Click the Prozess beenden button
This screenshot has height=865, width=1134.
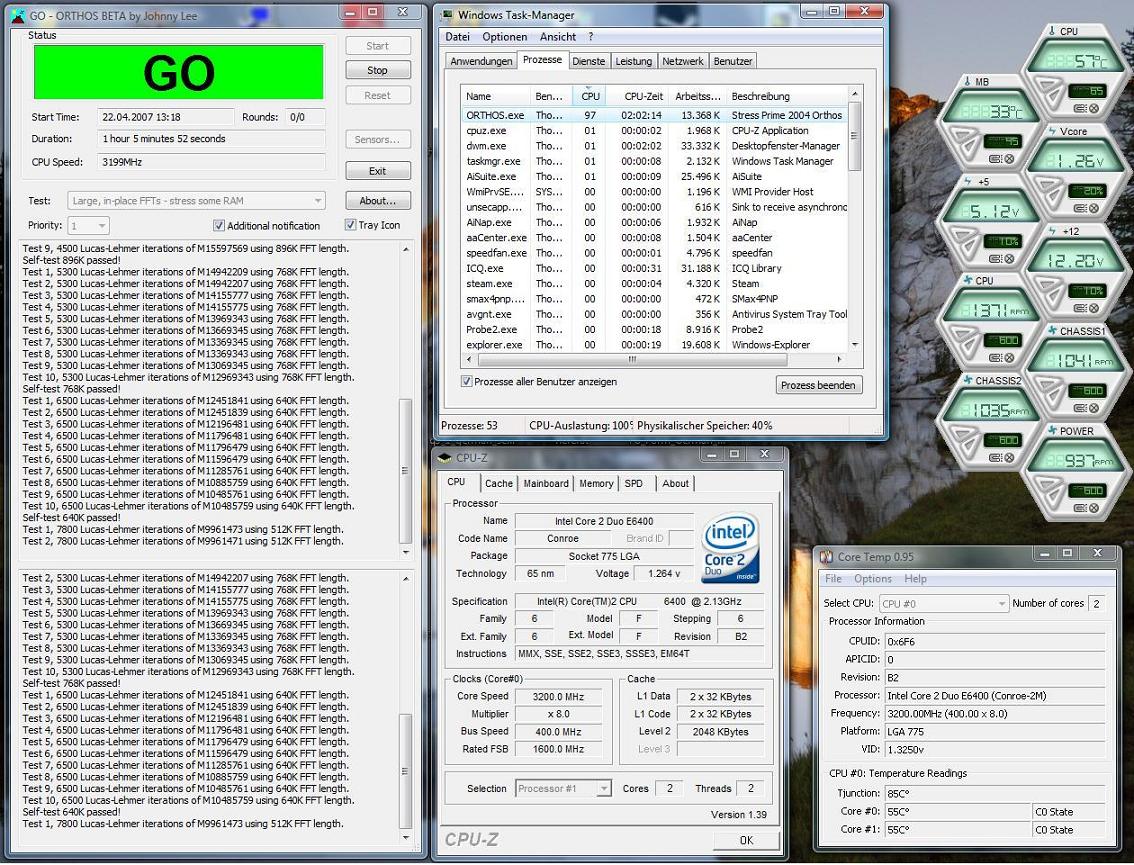click(x=818, y=385)
